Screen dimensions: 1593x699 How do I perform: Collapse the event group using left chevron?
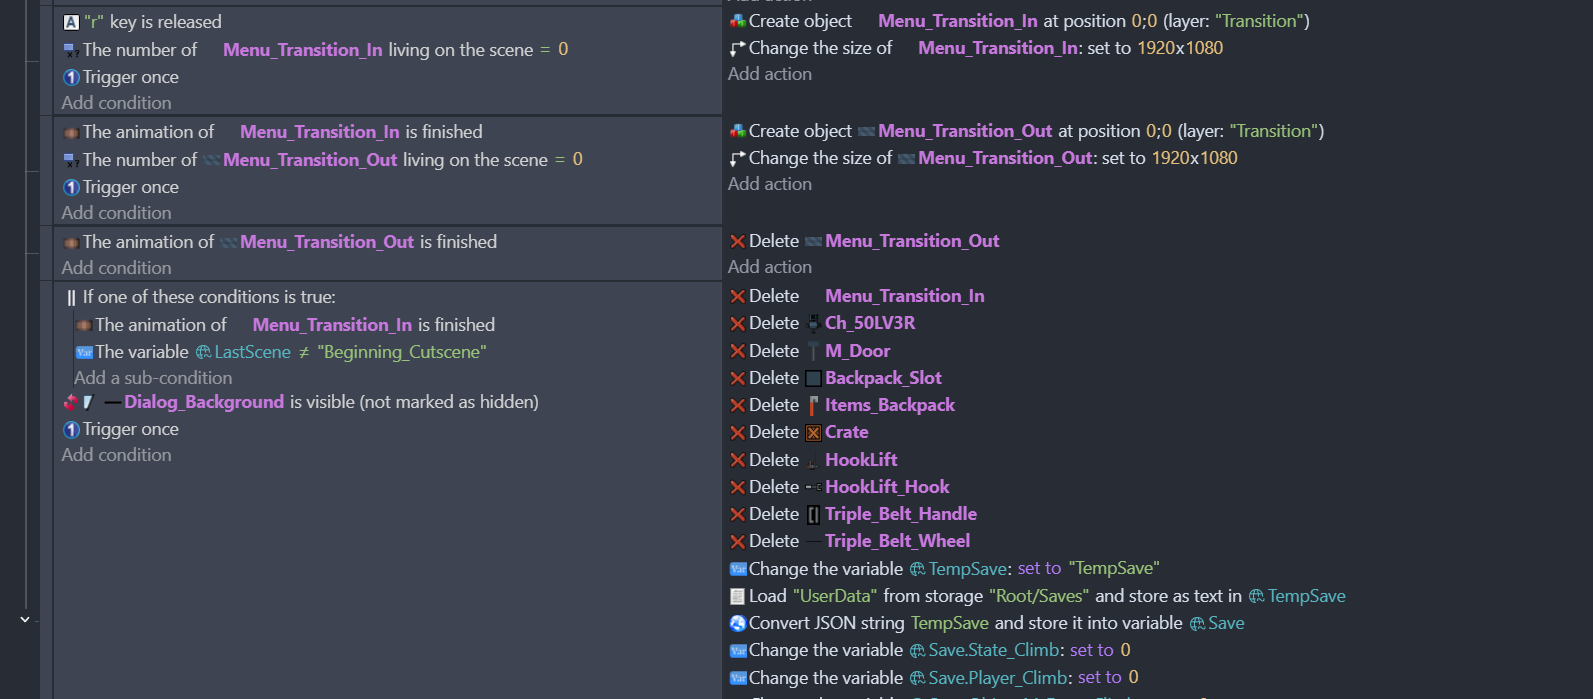25,620
